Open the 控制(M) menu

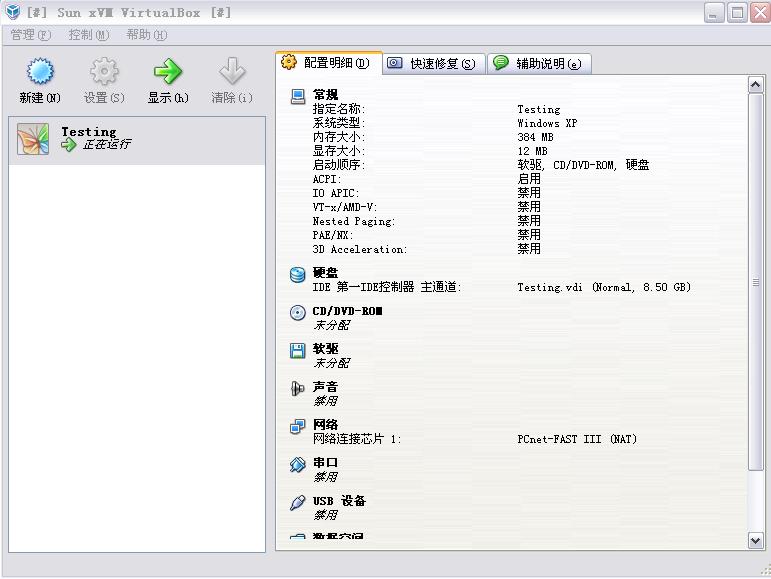(89, 35)
